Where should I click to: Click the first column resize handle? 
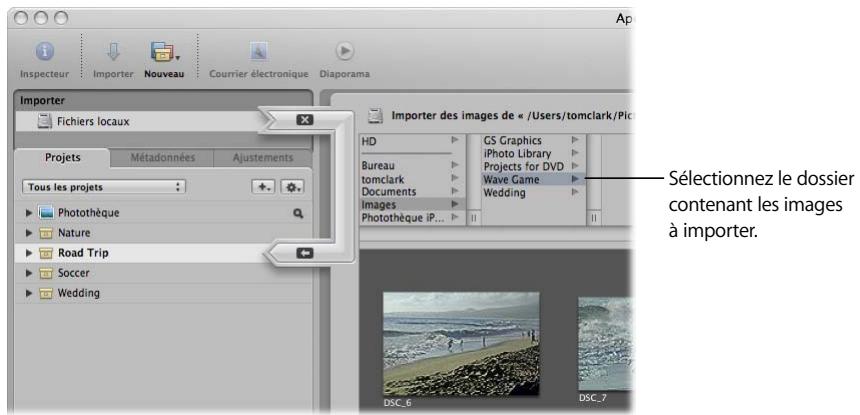[474, 218]
